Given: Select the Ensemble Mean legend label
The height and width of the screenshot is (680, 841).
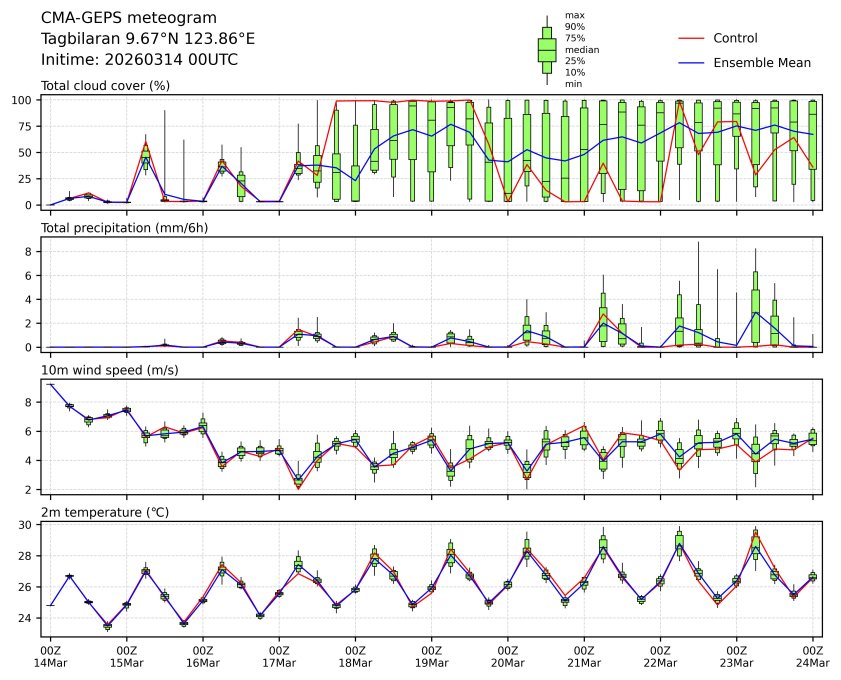Looking at the screenshot, I should (x=761, y=62).
